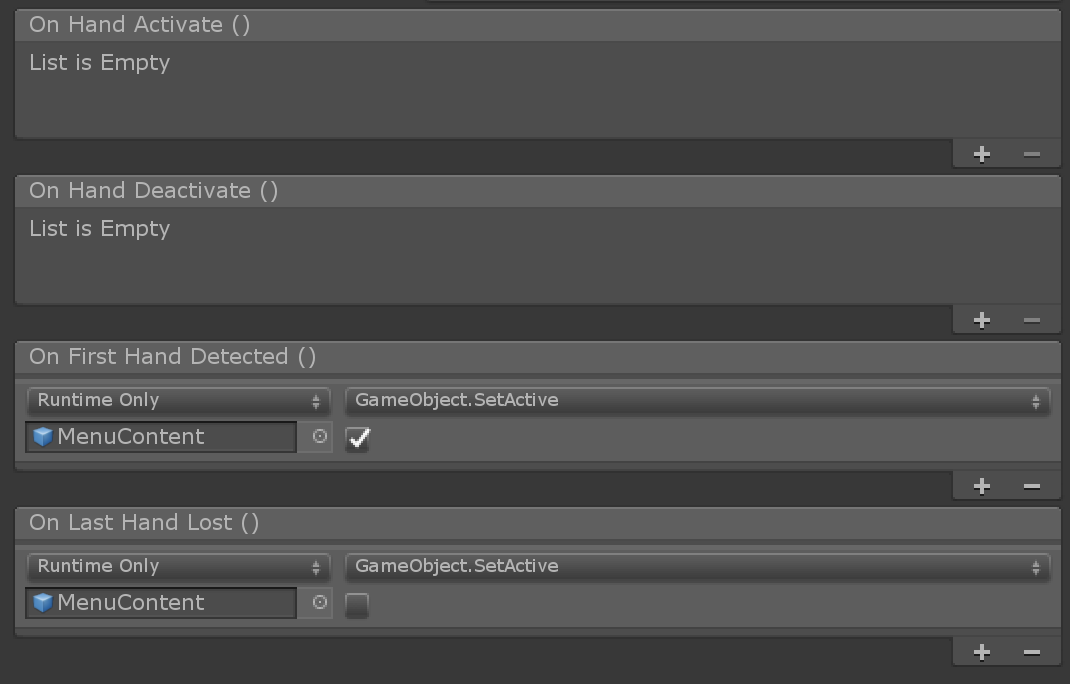The image size is (1070, 684).
Task: Click the plus icon under On Hand Activate
Action: click(981, 154)
